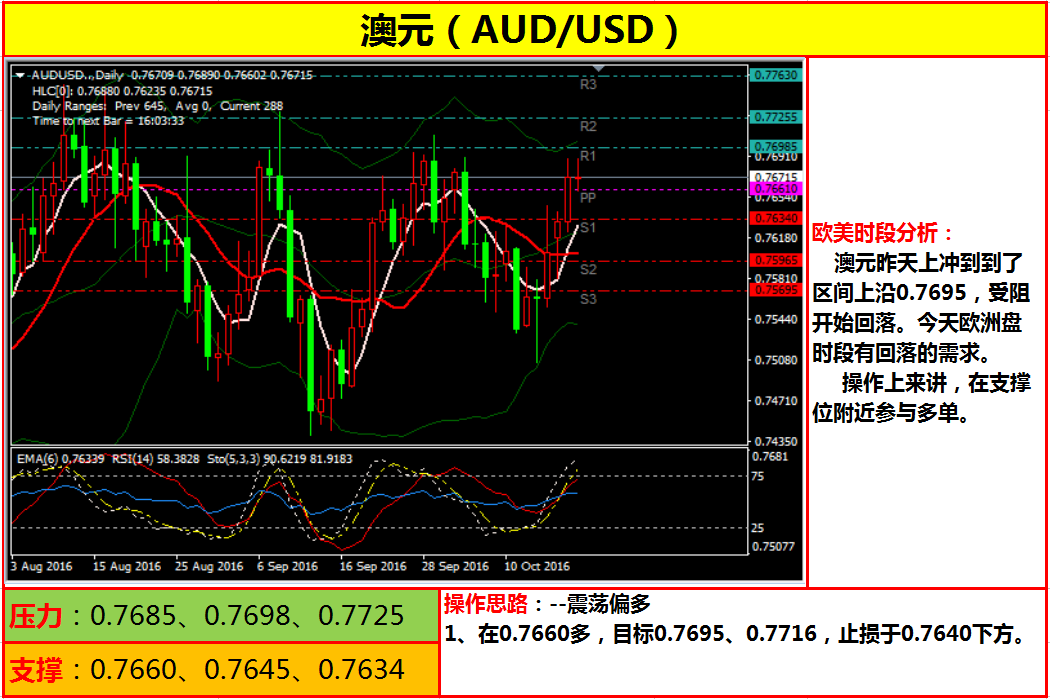Click the red 支撑 label
This screenshot has width=1050, height=699.
tap(35, 670)
